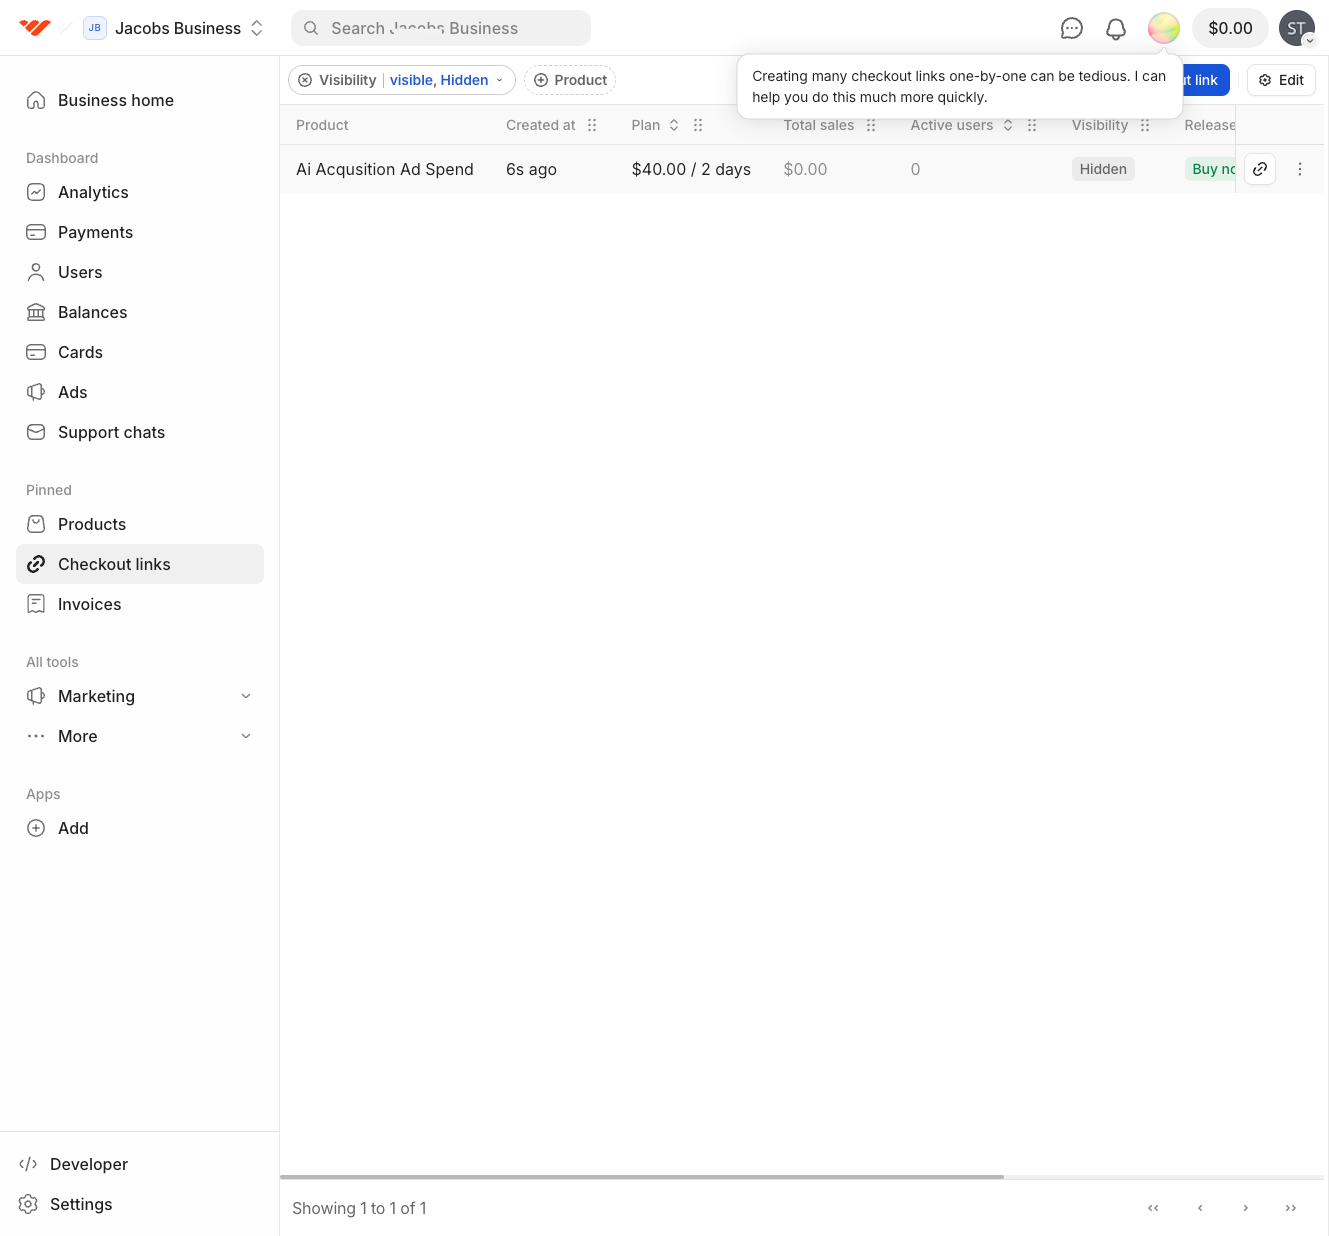Viewport: 1329px width, 1236px height.
Task: Go to Business home
Action: tap(140, 100)
